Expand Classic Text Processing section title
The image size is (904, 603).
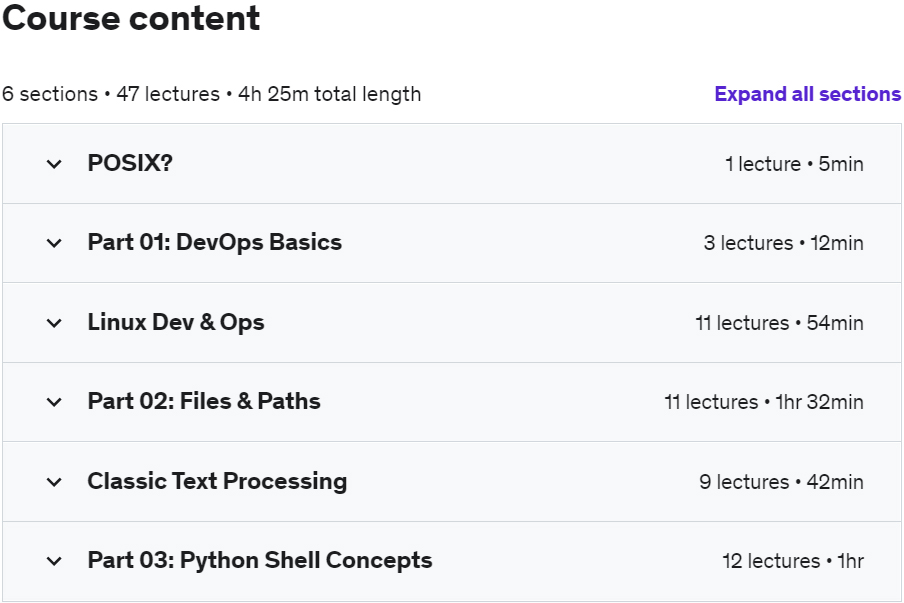(217, 481)
